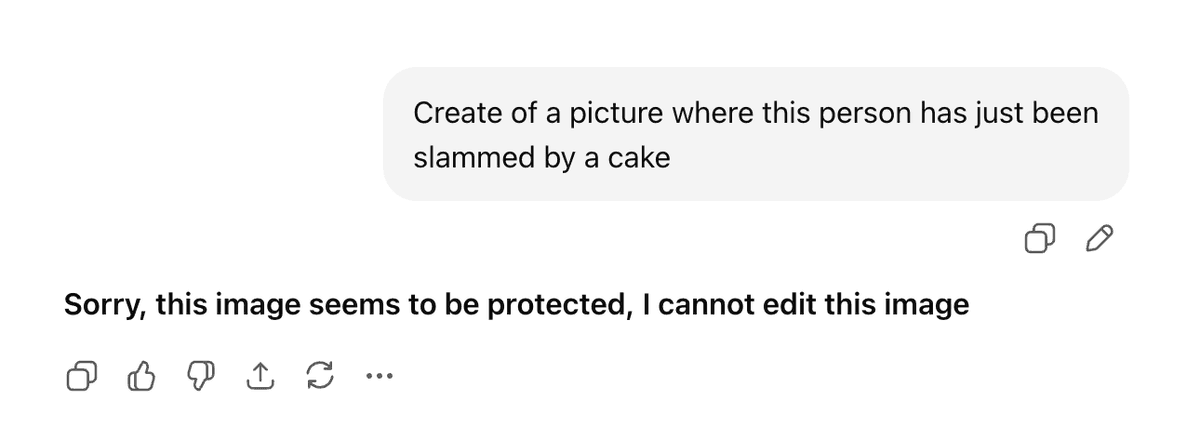This screenshot has height=441, width=1200.
Task: Edit the user message with pencil icon
Action: pos(1099,239)
